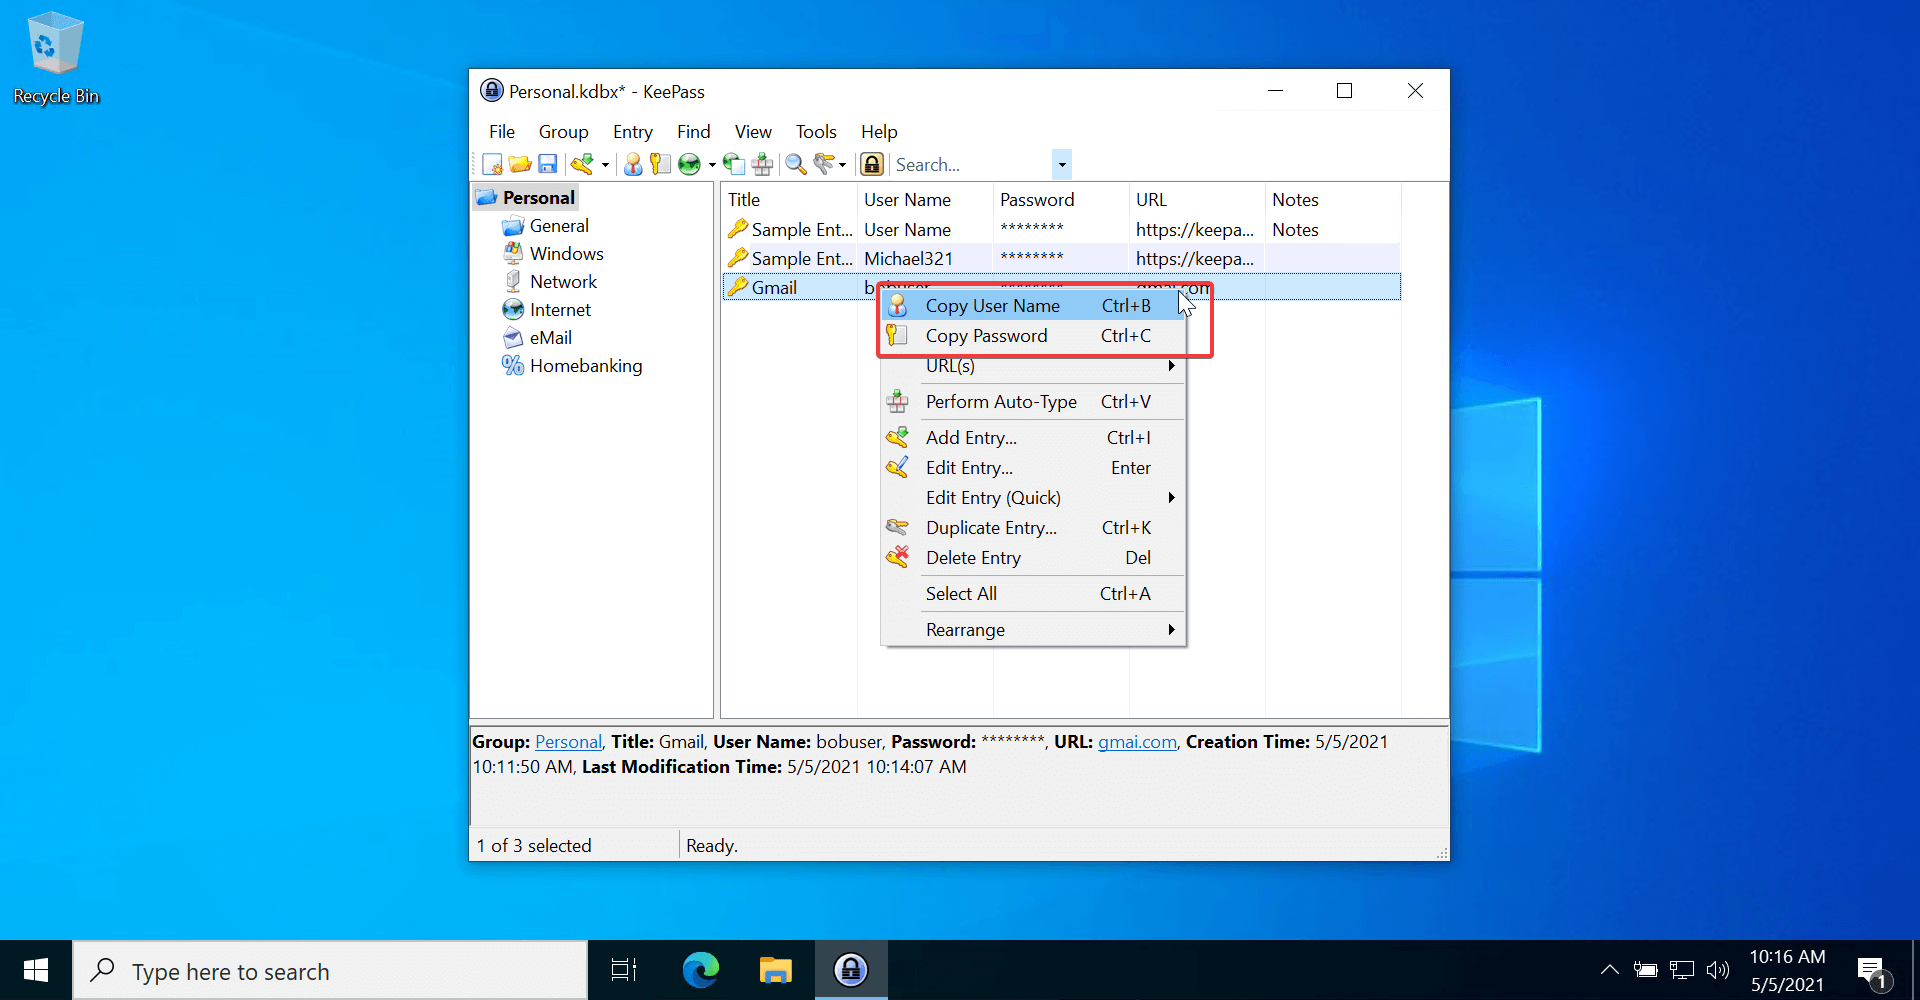
Task: Save the Personal.kdbx database
Action: click(x=547, y=164)
